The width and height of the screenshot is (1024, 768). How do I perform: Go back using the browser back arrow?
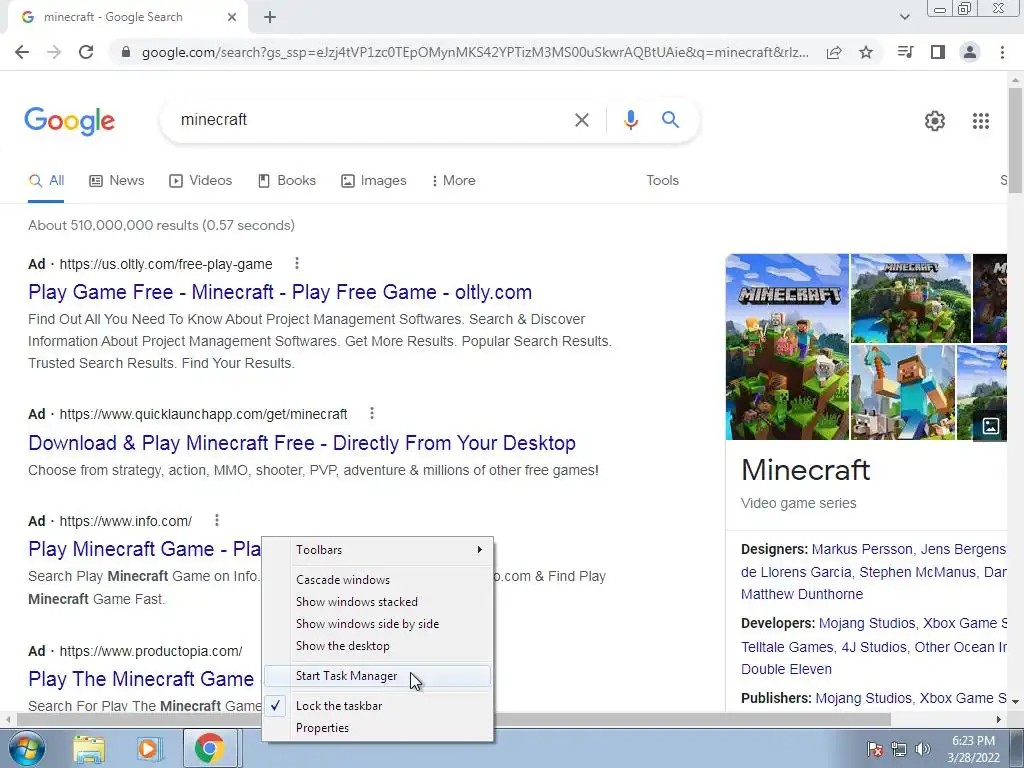click(x=22, y=52)
